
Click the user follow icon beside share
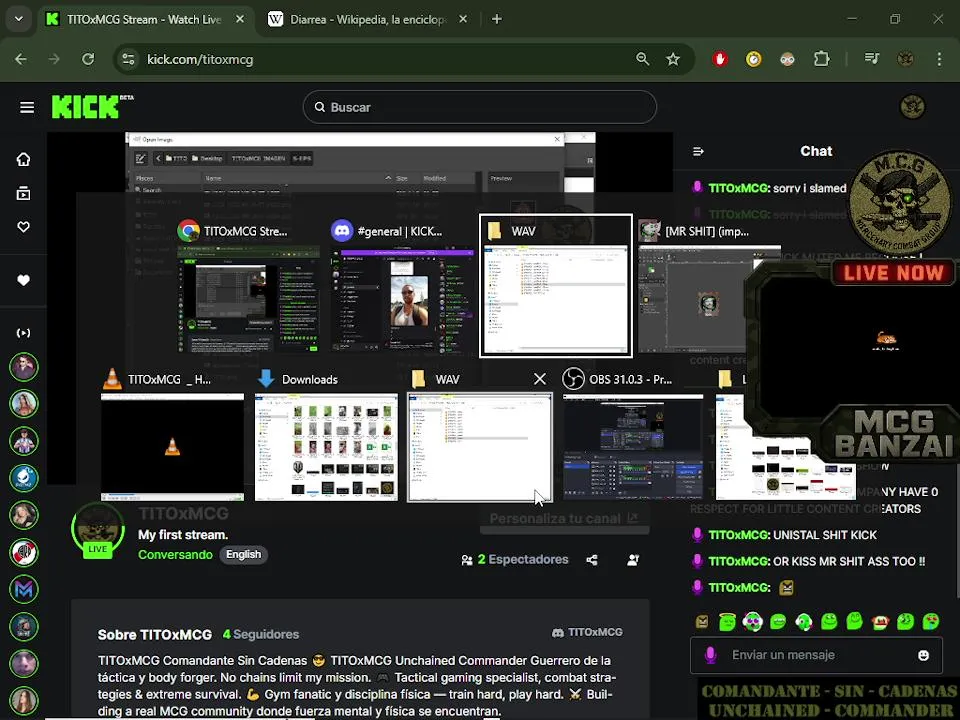click(633, 560)
